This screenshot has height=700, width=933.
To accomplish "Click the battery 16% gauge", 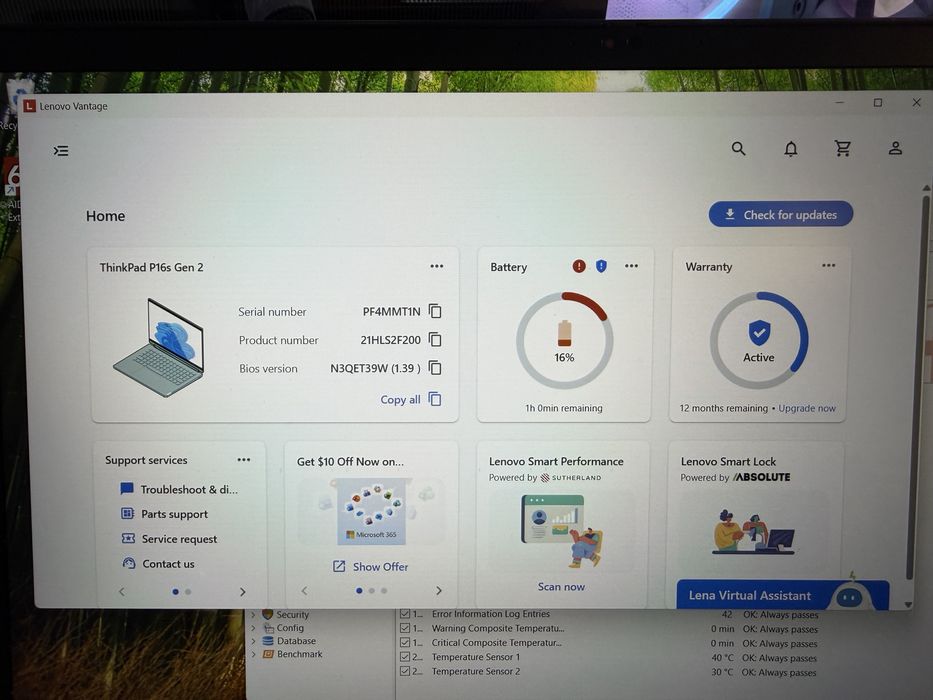I will (x=564, y=340).
